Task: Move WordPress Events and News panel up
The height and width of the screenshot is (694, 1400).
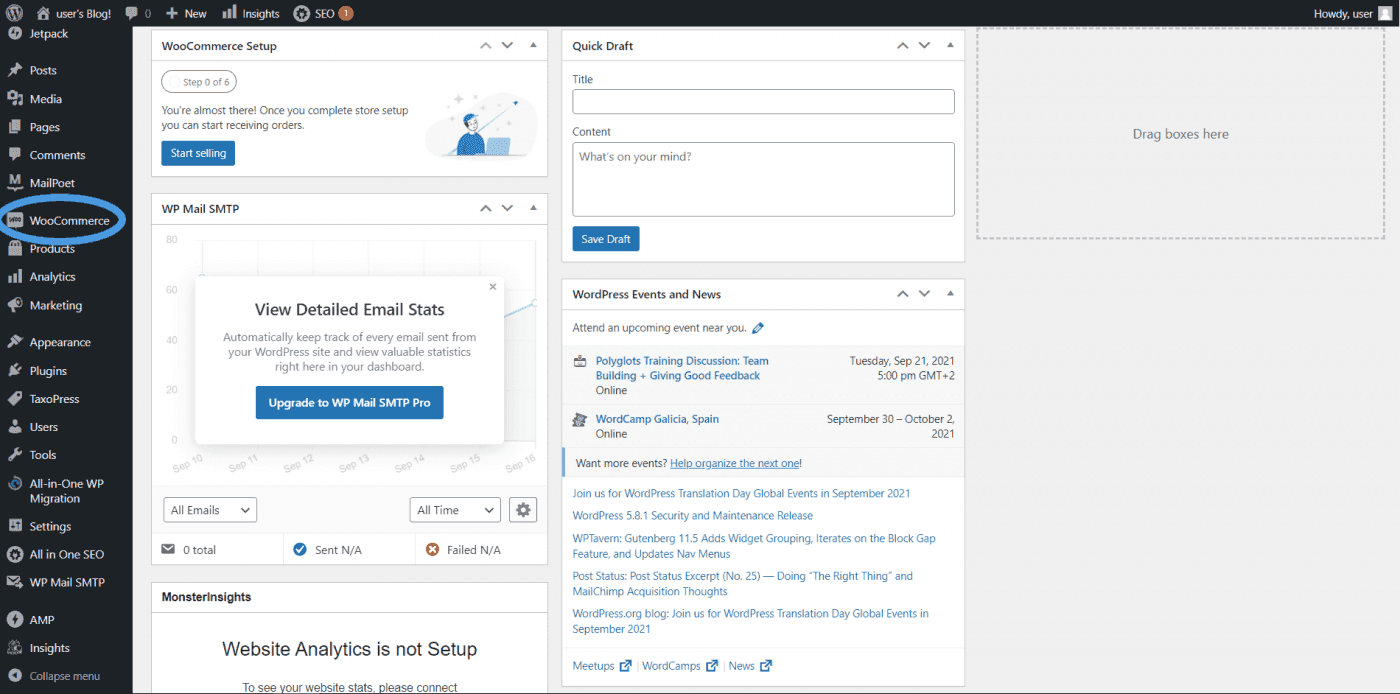Action: tap(902, 294)
